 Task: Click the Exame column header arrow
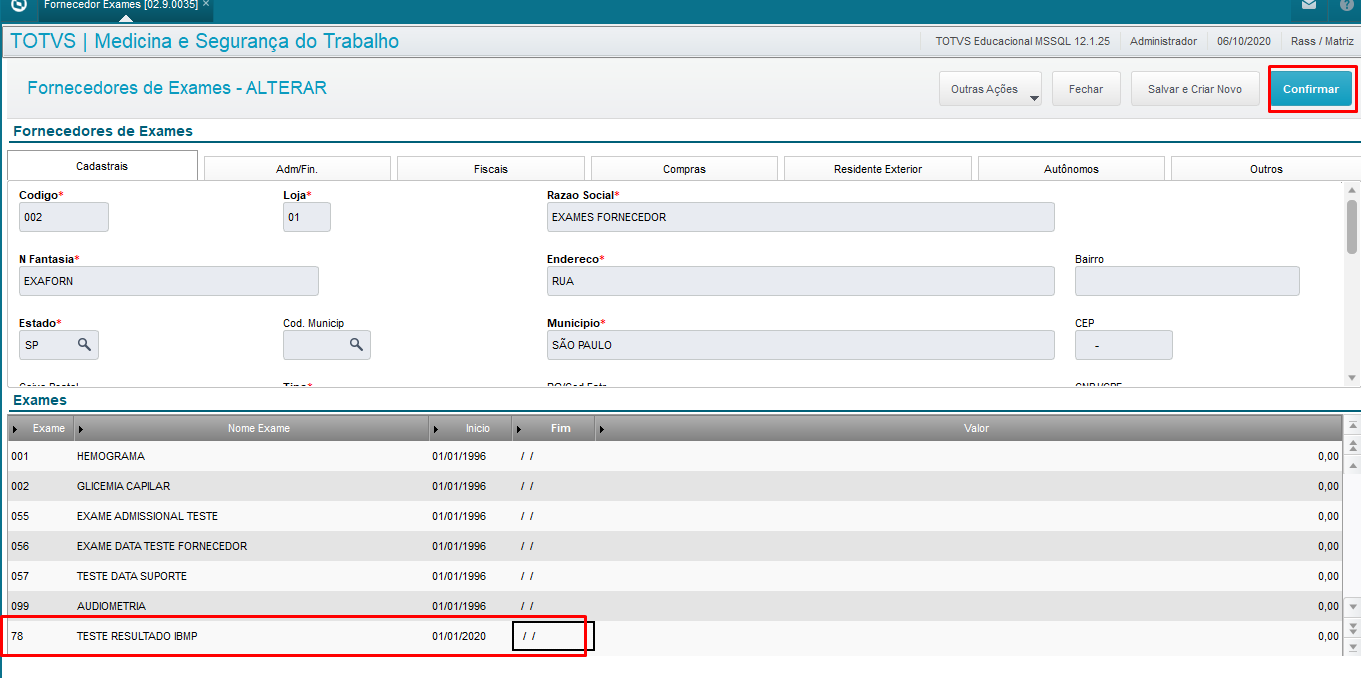[x=15, y=429]
